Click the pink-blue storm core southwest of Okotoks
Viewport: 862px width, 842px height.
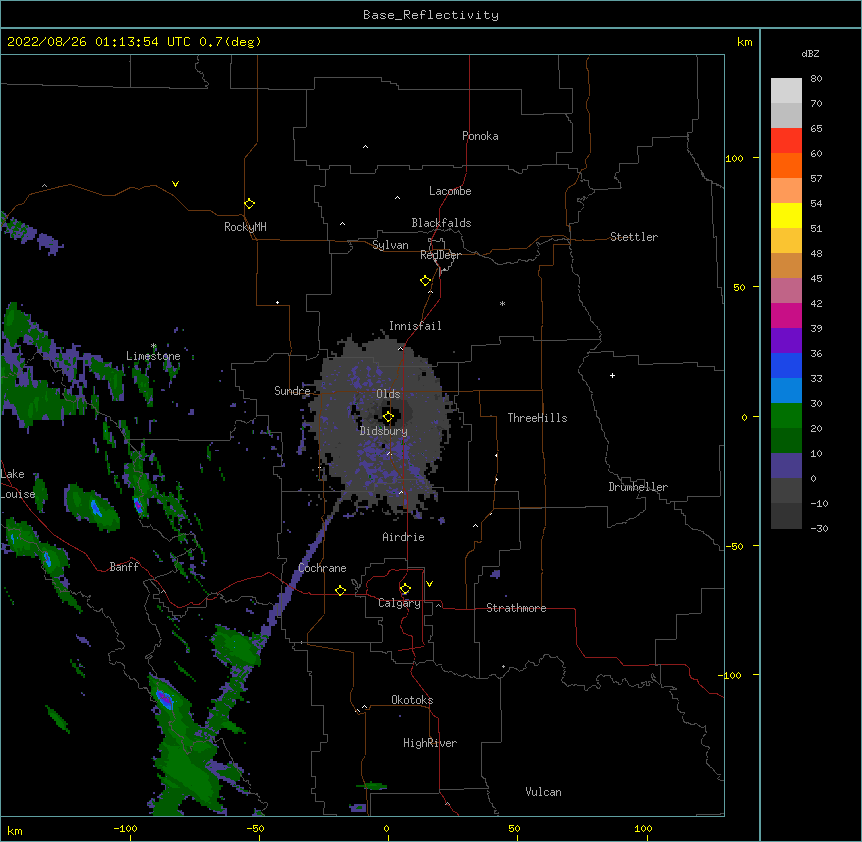tap(164, 699)
